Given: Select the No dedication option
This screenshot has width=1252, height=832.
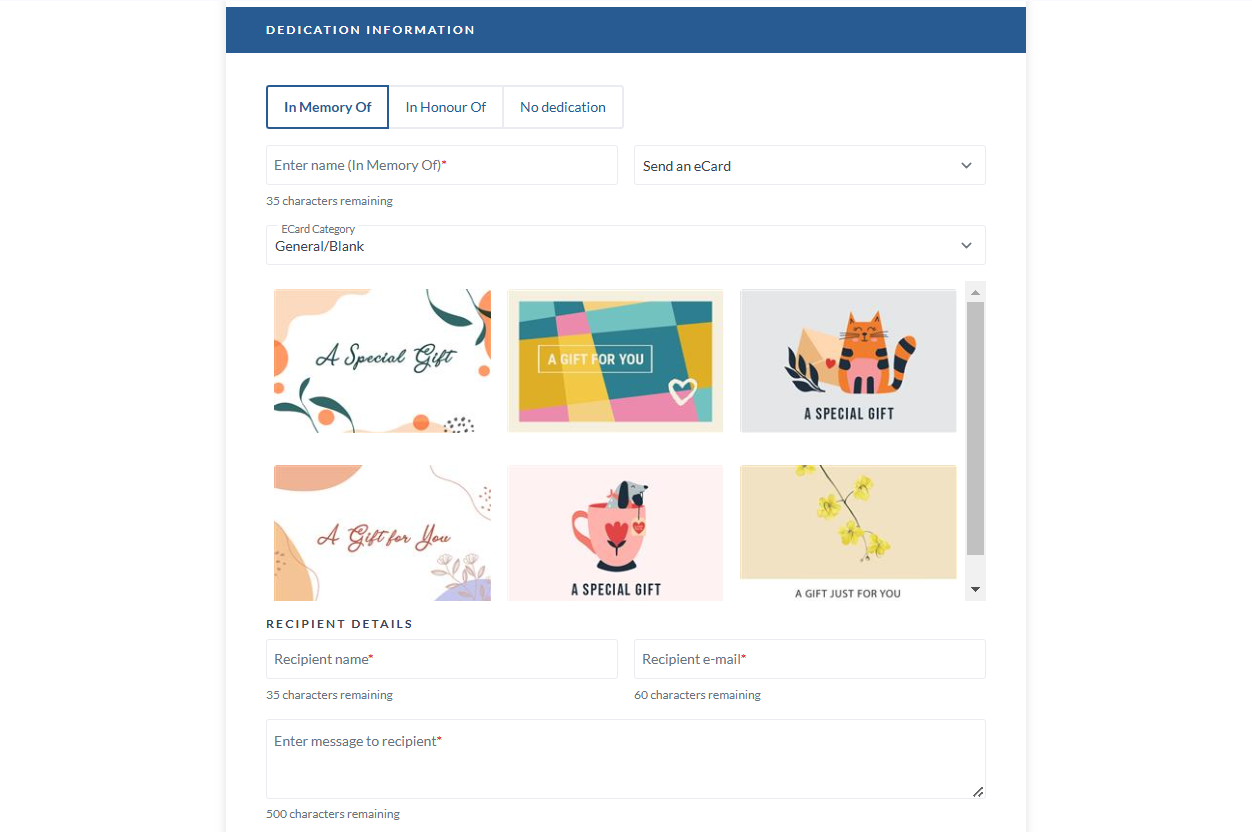Looking at the screenshot, I should point(563,107).
